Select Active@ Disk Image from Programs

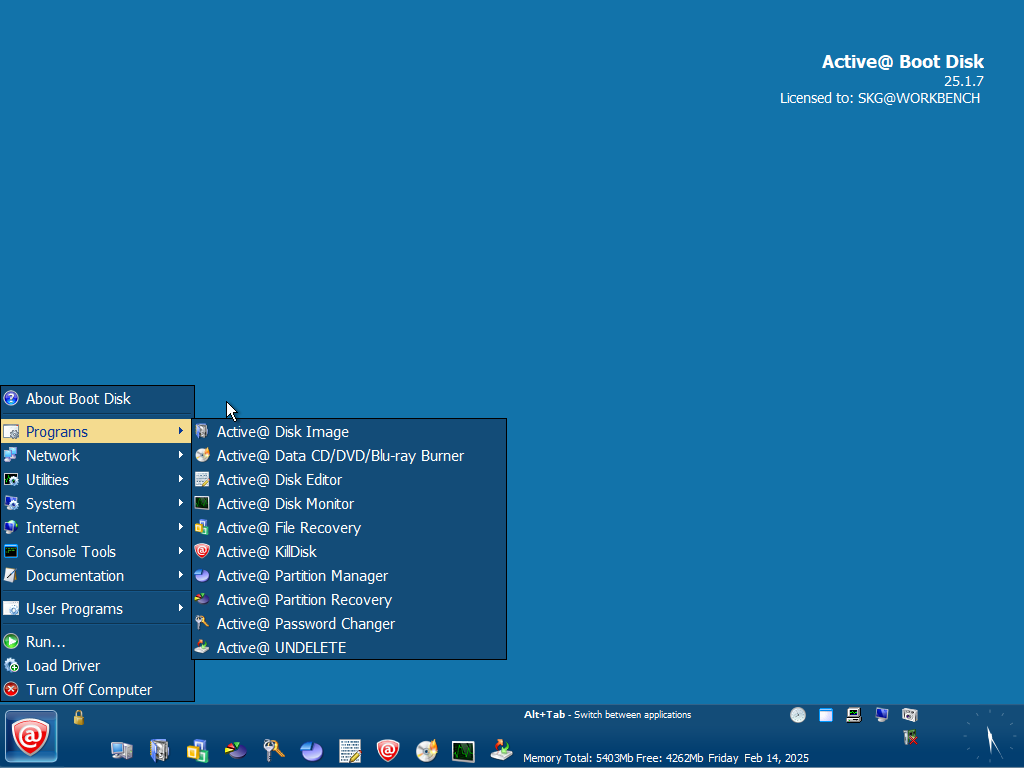pos(283,432)
